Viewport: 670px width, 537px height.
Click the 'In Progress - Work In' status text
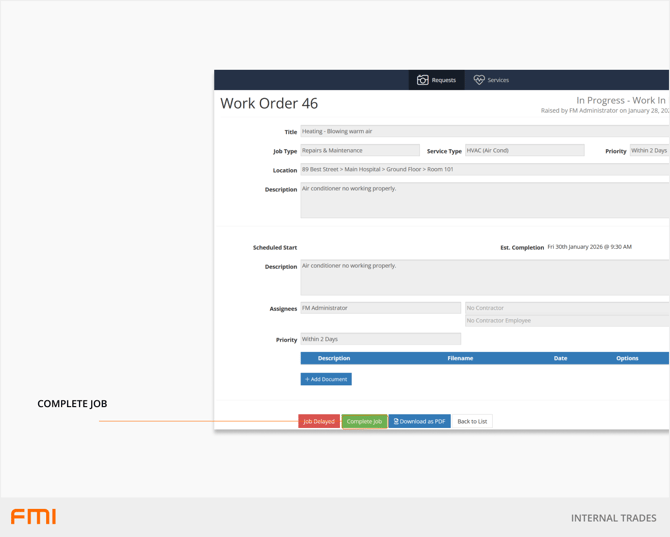(621, 100)
